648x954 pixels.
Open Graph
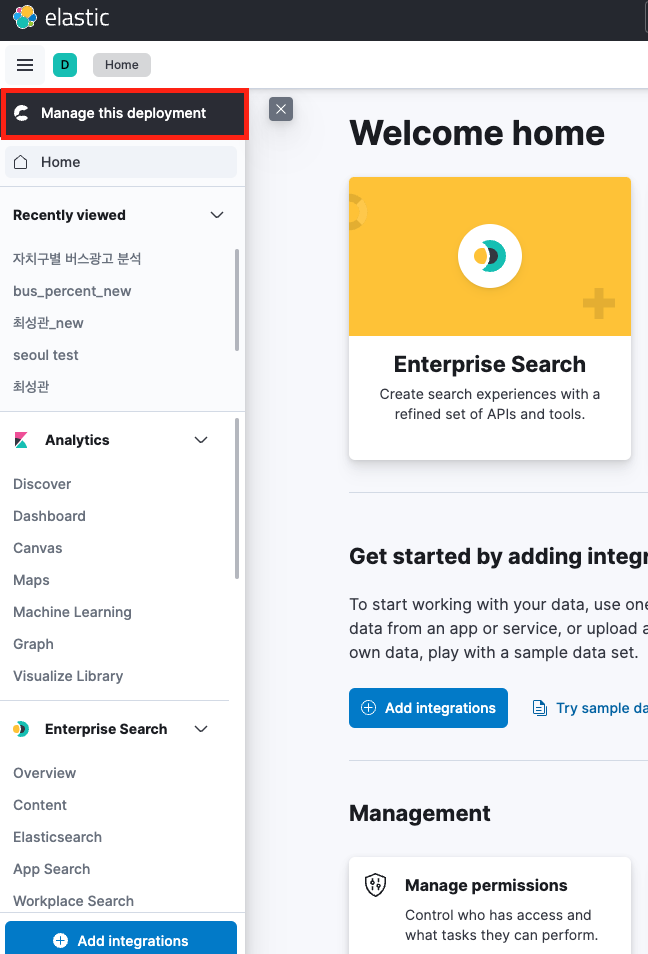pos(33,644)
